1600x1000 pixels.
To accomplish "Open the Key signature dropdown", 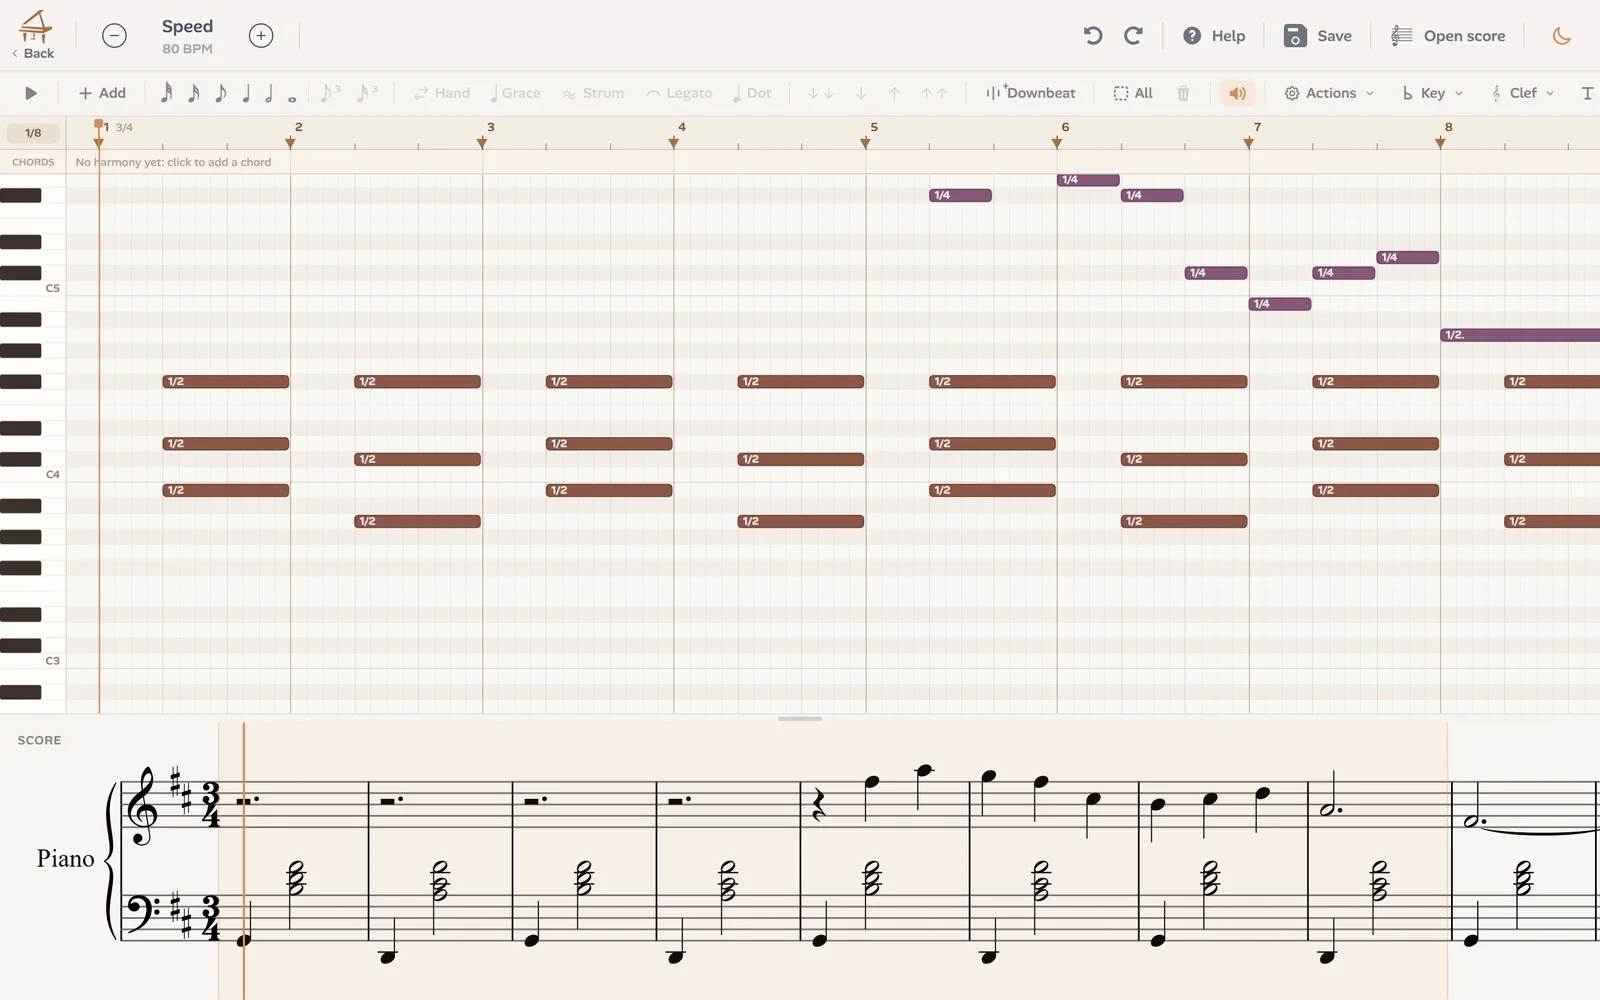I will (1432, 93).
